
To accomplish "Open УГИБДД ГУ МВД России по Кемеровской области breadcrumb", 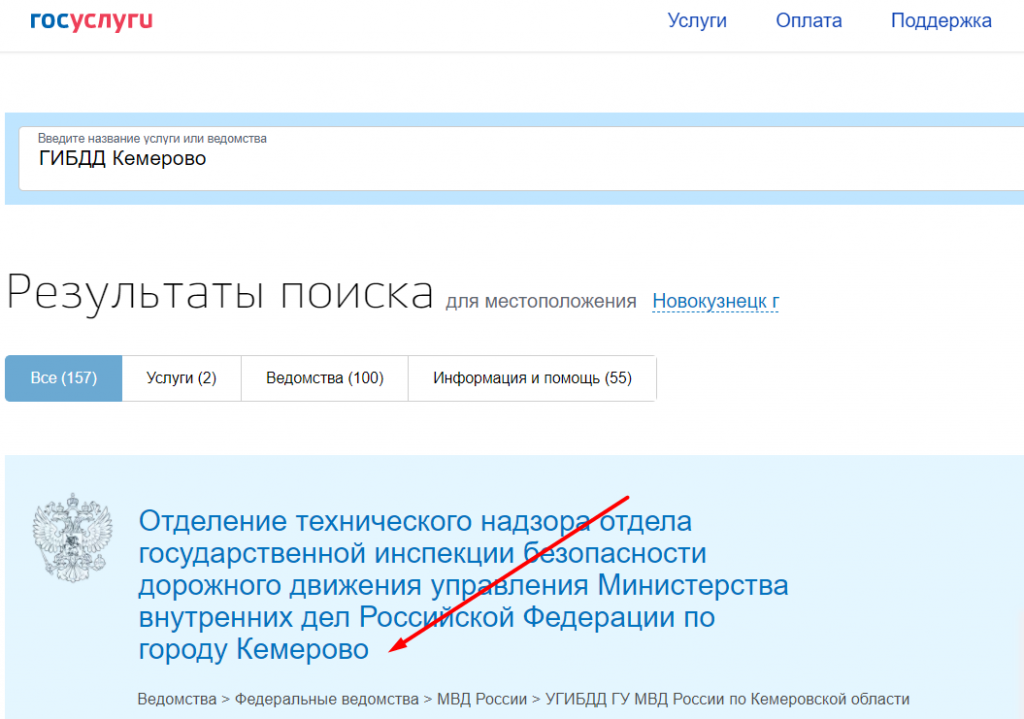I will 727,699.
